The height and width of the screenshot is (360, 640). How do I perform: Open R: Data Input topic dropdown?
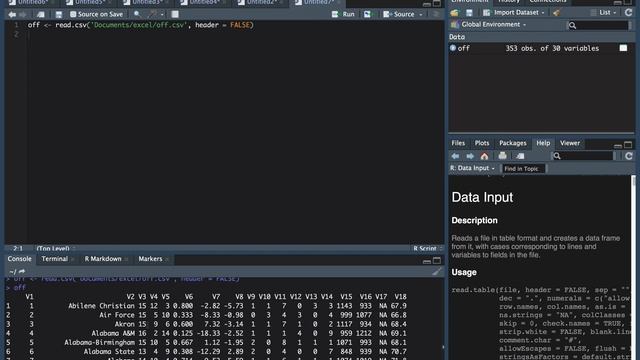pos(472,168)
